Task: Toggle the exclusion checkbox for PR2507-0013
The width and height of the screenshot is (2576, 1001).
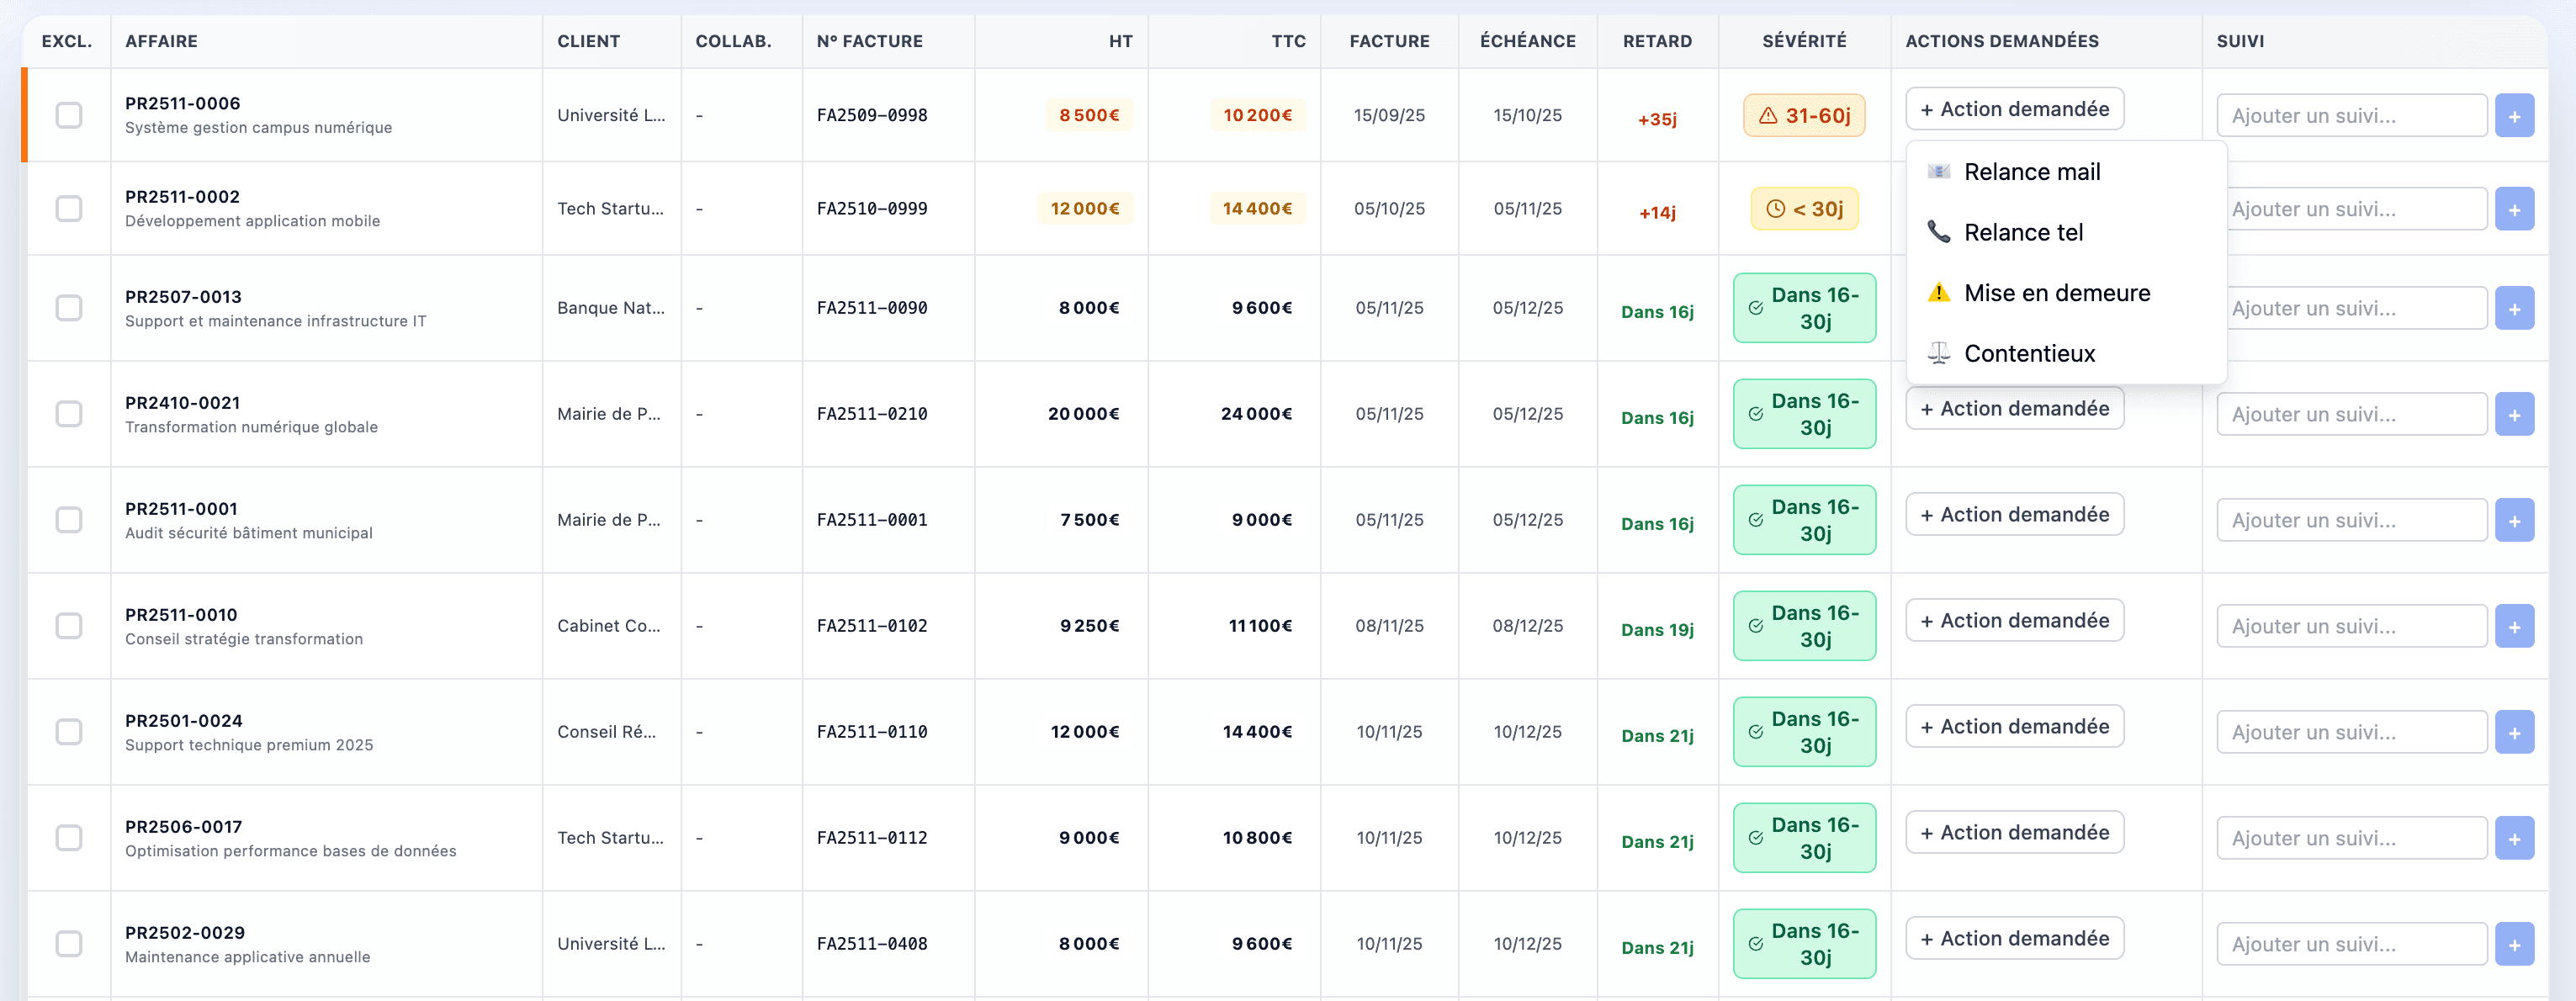Action: 69,308
